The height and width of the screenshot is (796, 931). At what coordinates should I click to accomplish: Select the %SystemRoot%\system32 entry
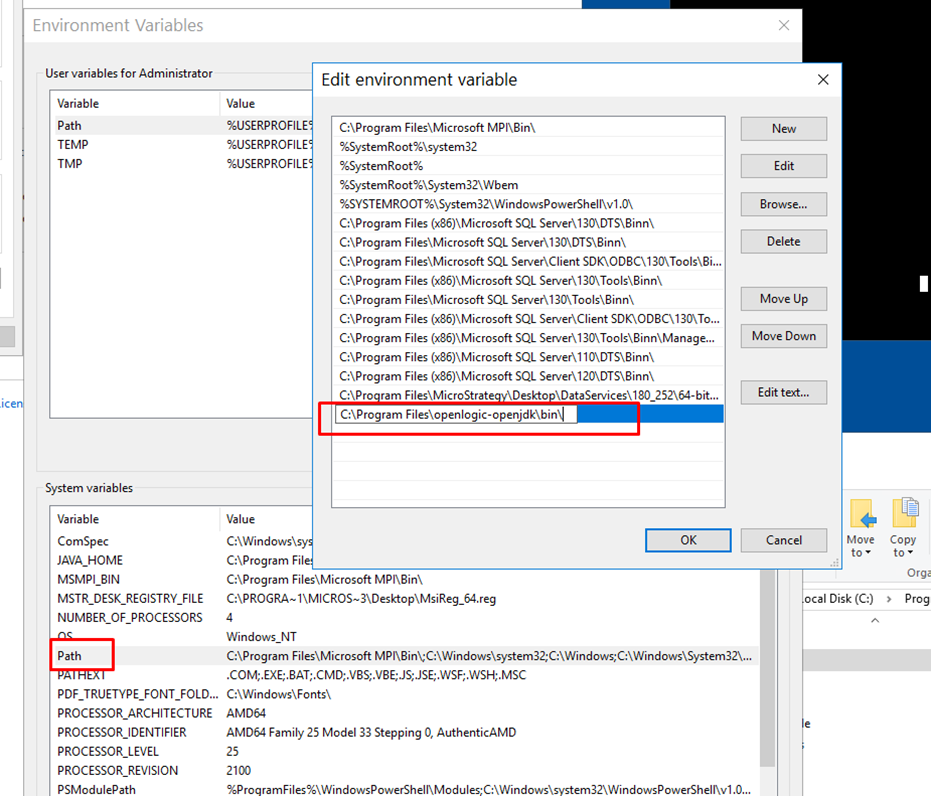pyautogui.click(x=528, y=147)
